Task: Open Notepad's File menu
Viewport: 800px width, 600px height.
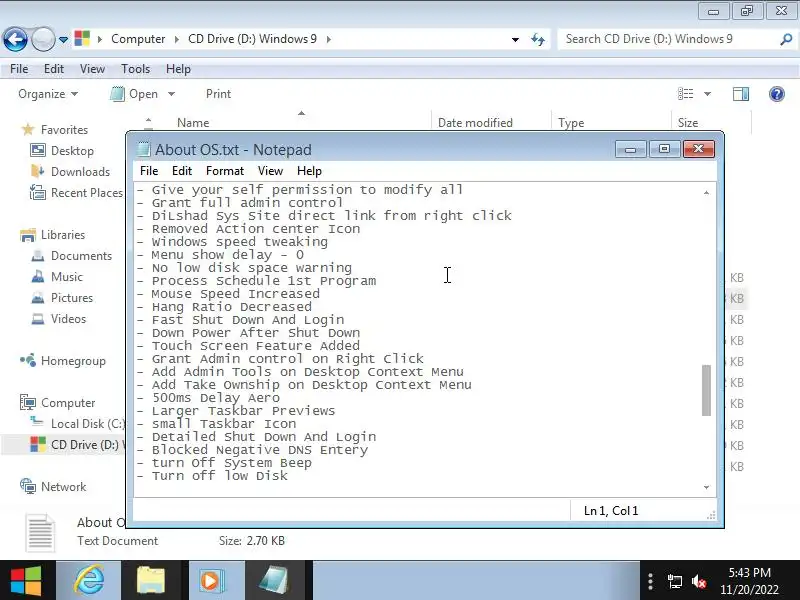Action: [x=149, y=171]
